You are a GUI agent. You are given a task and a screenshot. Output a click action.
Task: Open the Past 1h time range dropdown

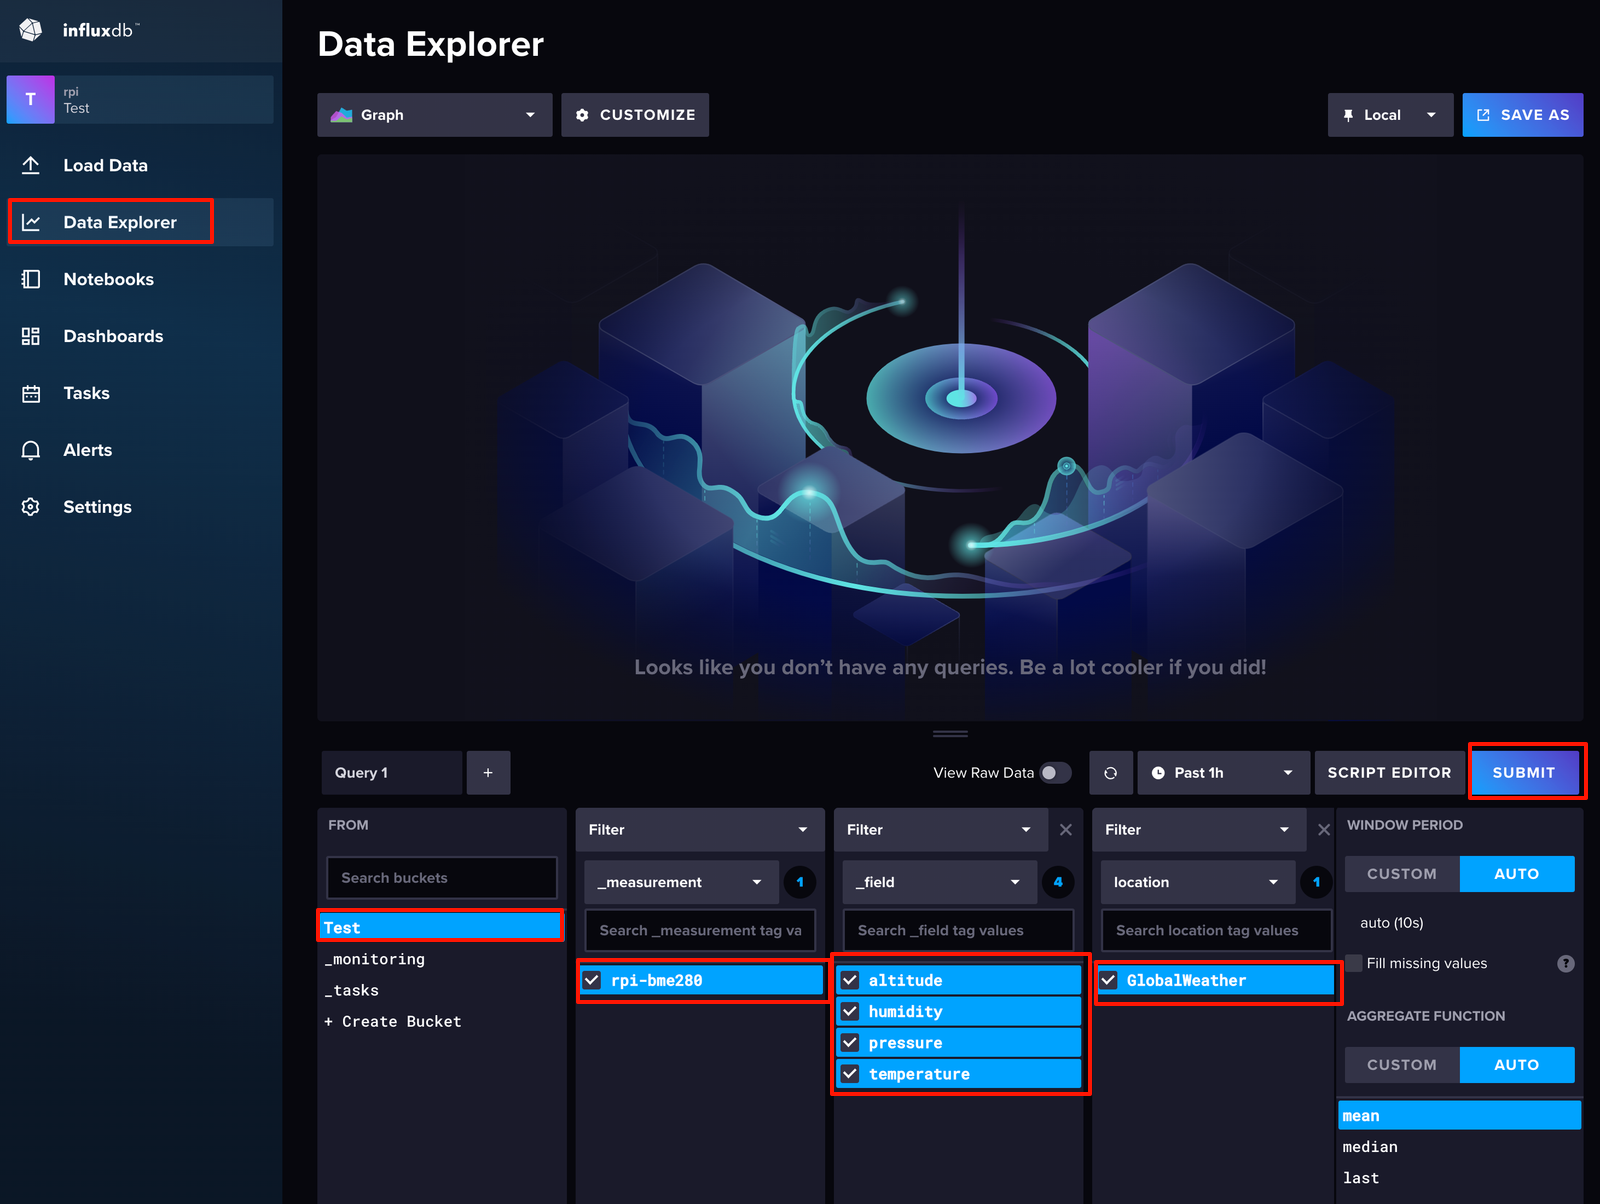point(1224,773)
